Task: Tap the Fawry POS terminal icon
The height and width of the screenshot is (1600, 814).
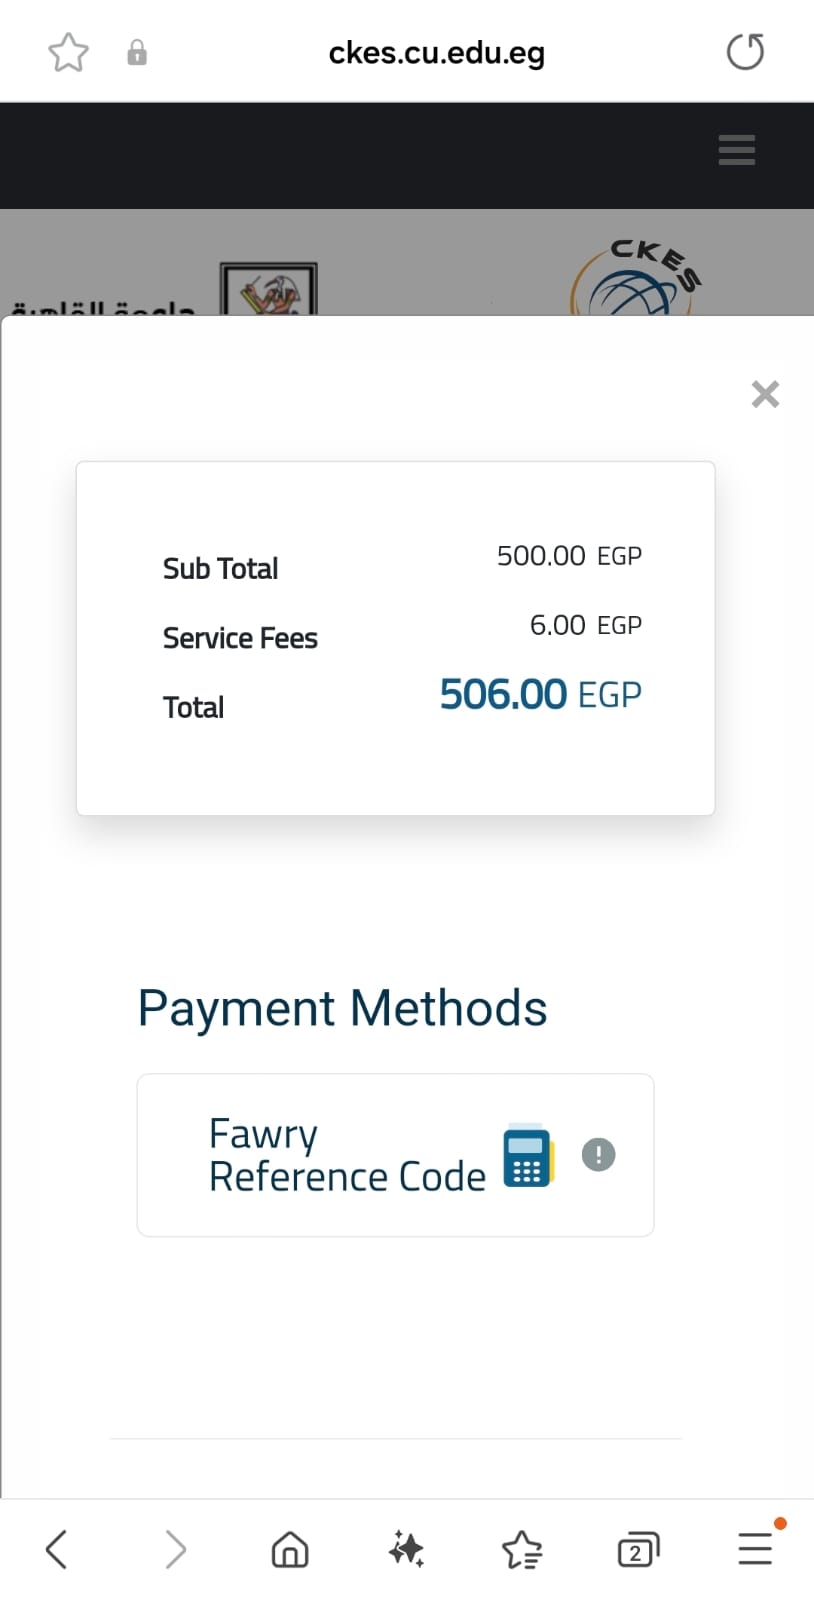Action: [528, 1155]
